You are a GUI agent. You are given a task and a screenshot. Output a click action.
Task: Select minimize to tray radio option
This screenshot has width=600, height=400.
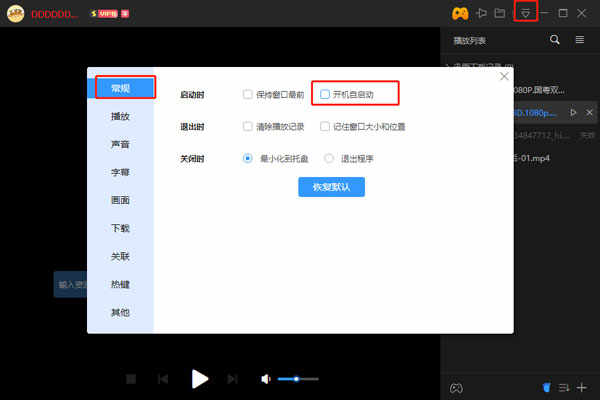pos(248,158)
